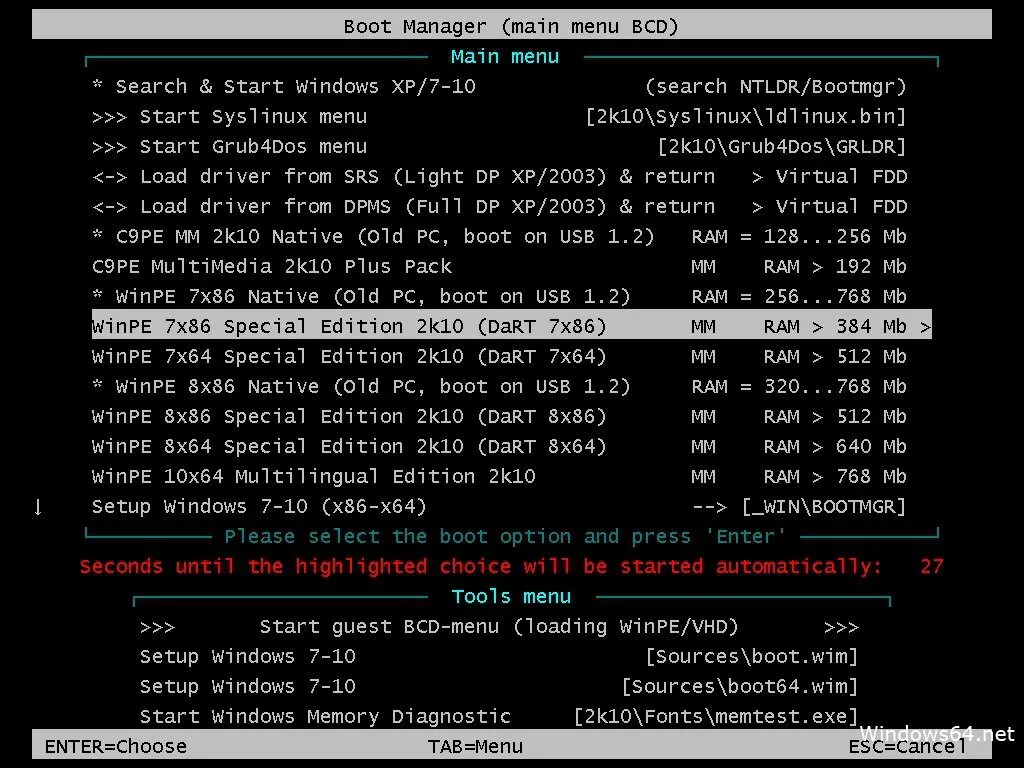Select Setup Windows 7-10 Sources\boot.wim entry
Viewport: 1024px width, 768px height.
(499, 656)
